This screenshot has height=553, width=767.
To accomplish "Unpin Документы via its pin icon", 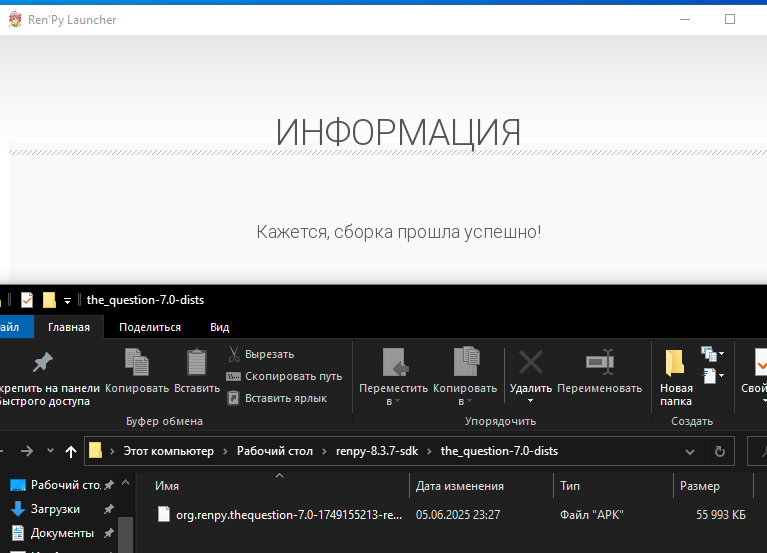I will click(109, 533).
